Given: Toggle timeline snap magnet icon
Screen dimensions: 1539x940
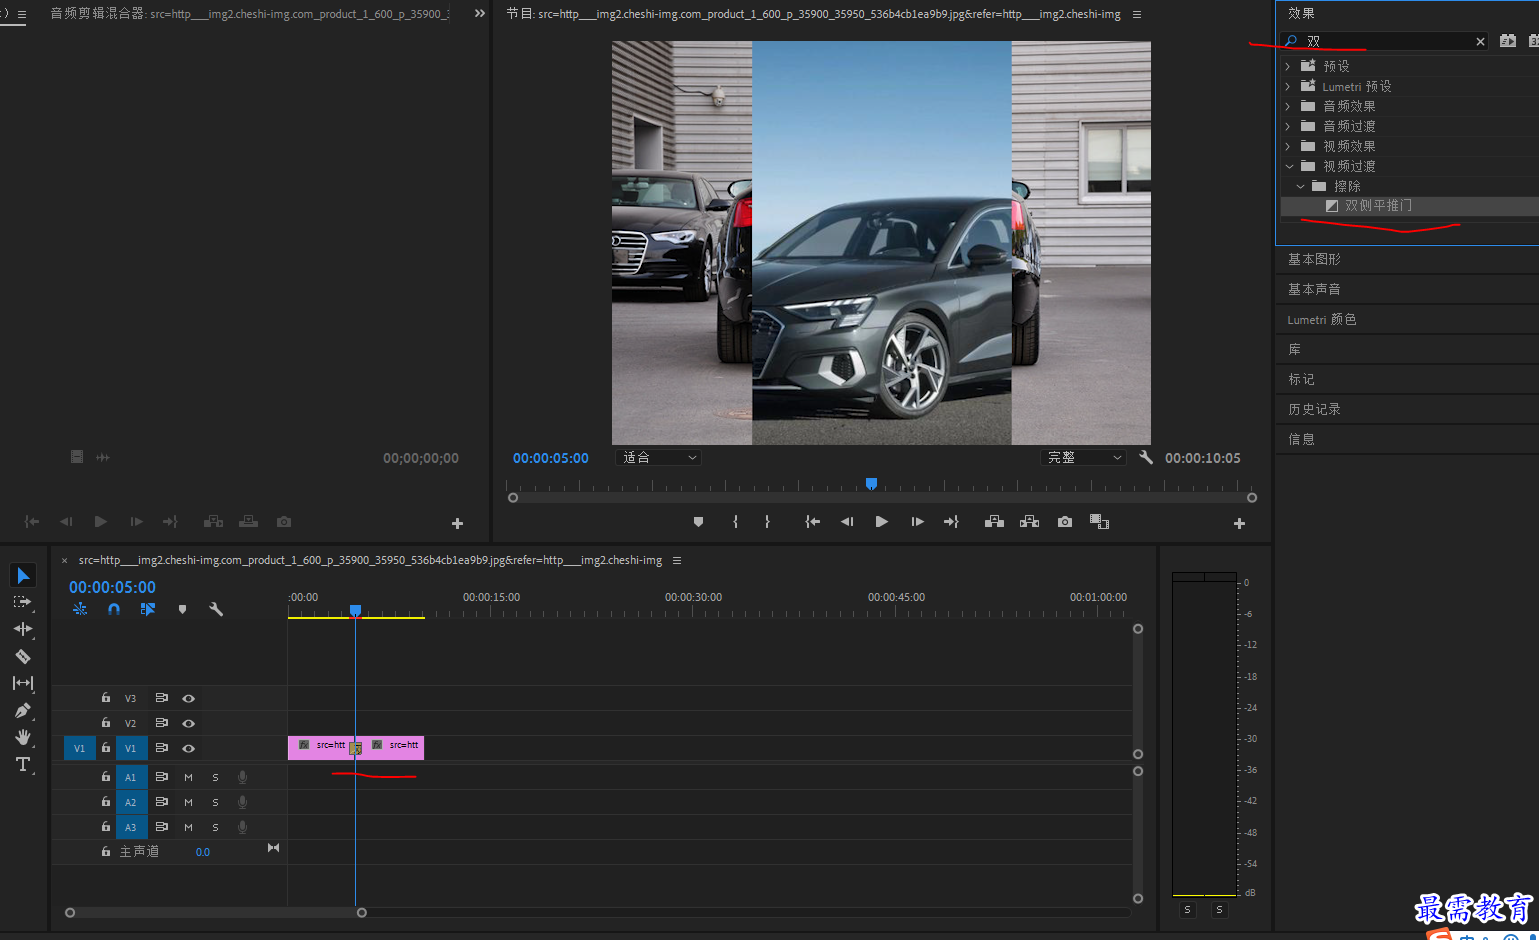Looking at the screenshot, I should point(114,609).
